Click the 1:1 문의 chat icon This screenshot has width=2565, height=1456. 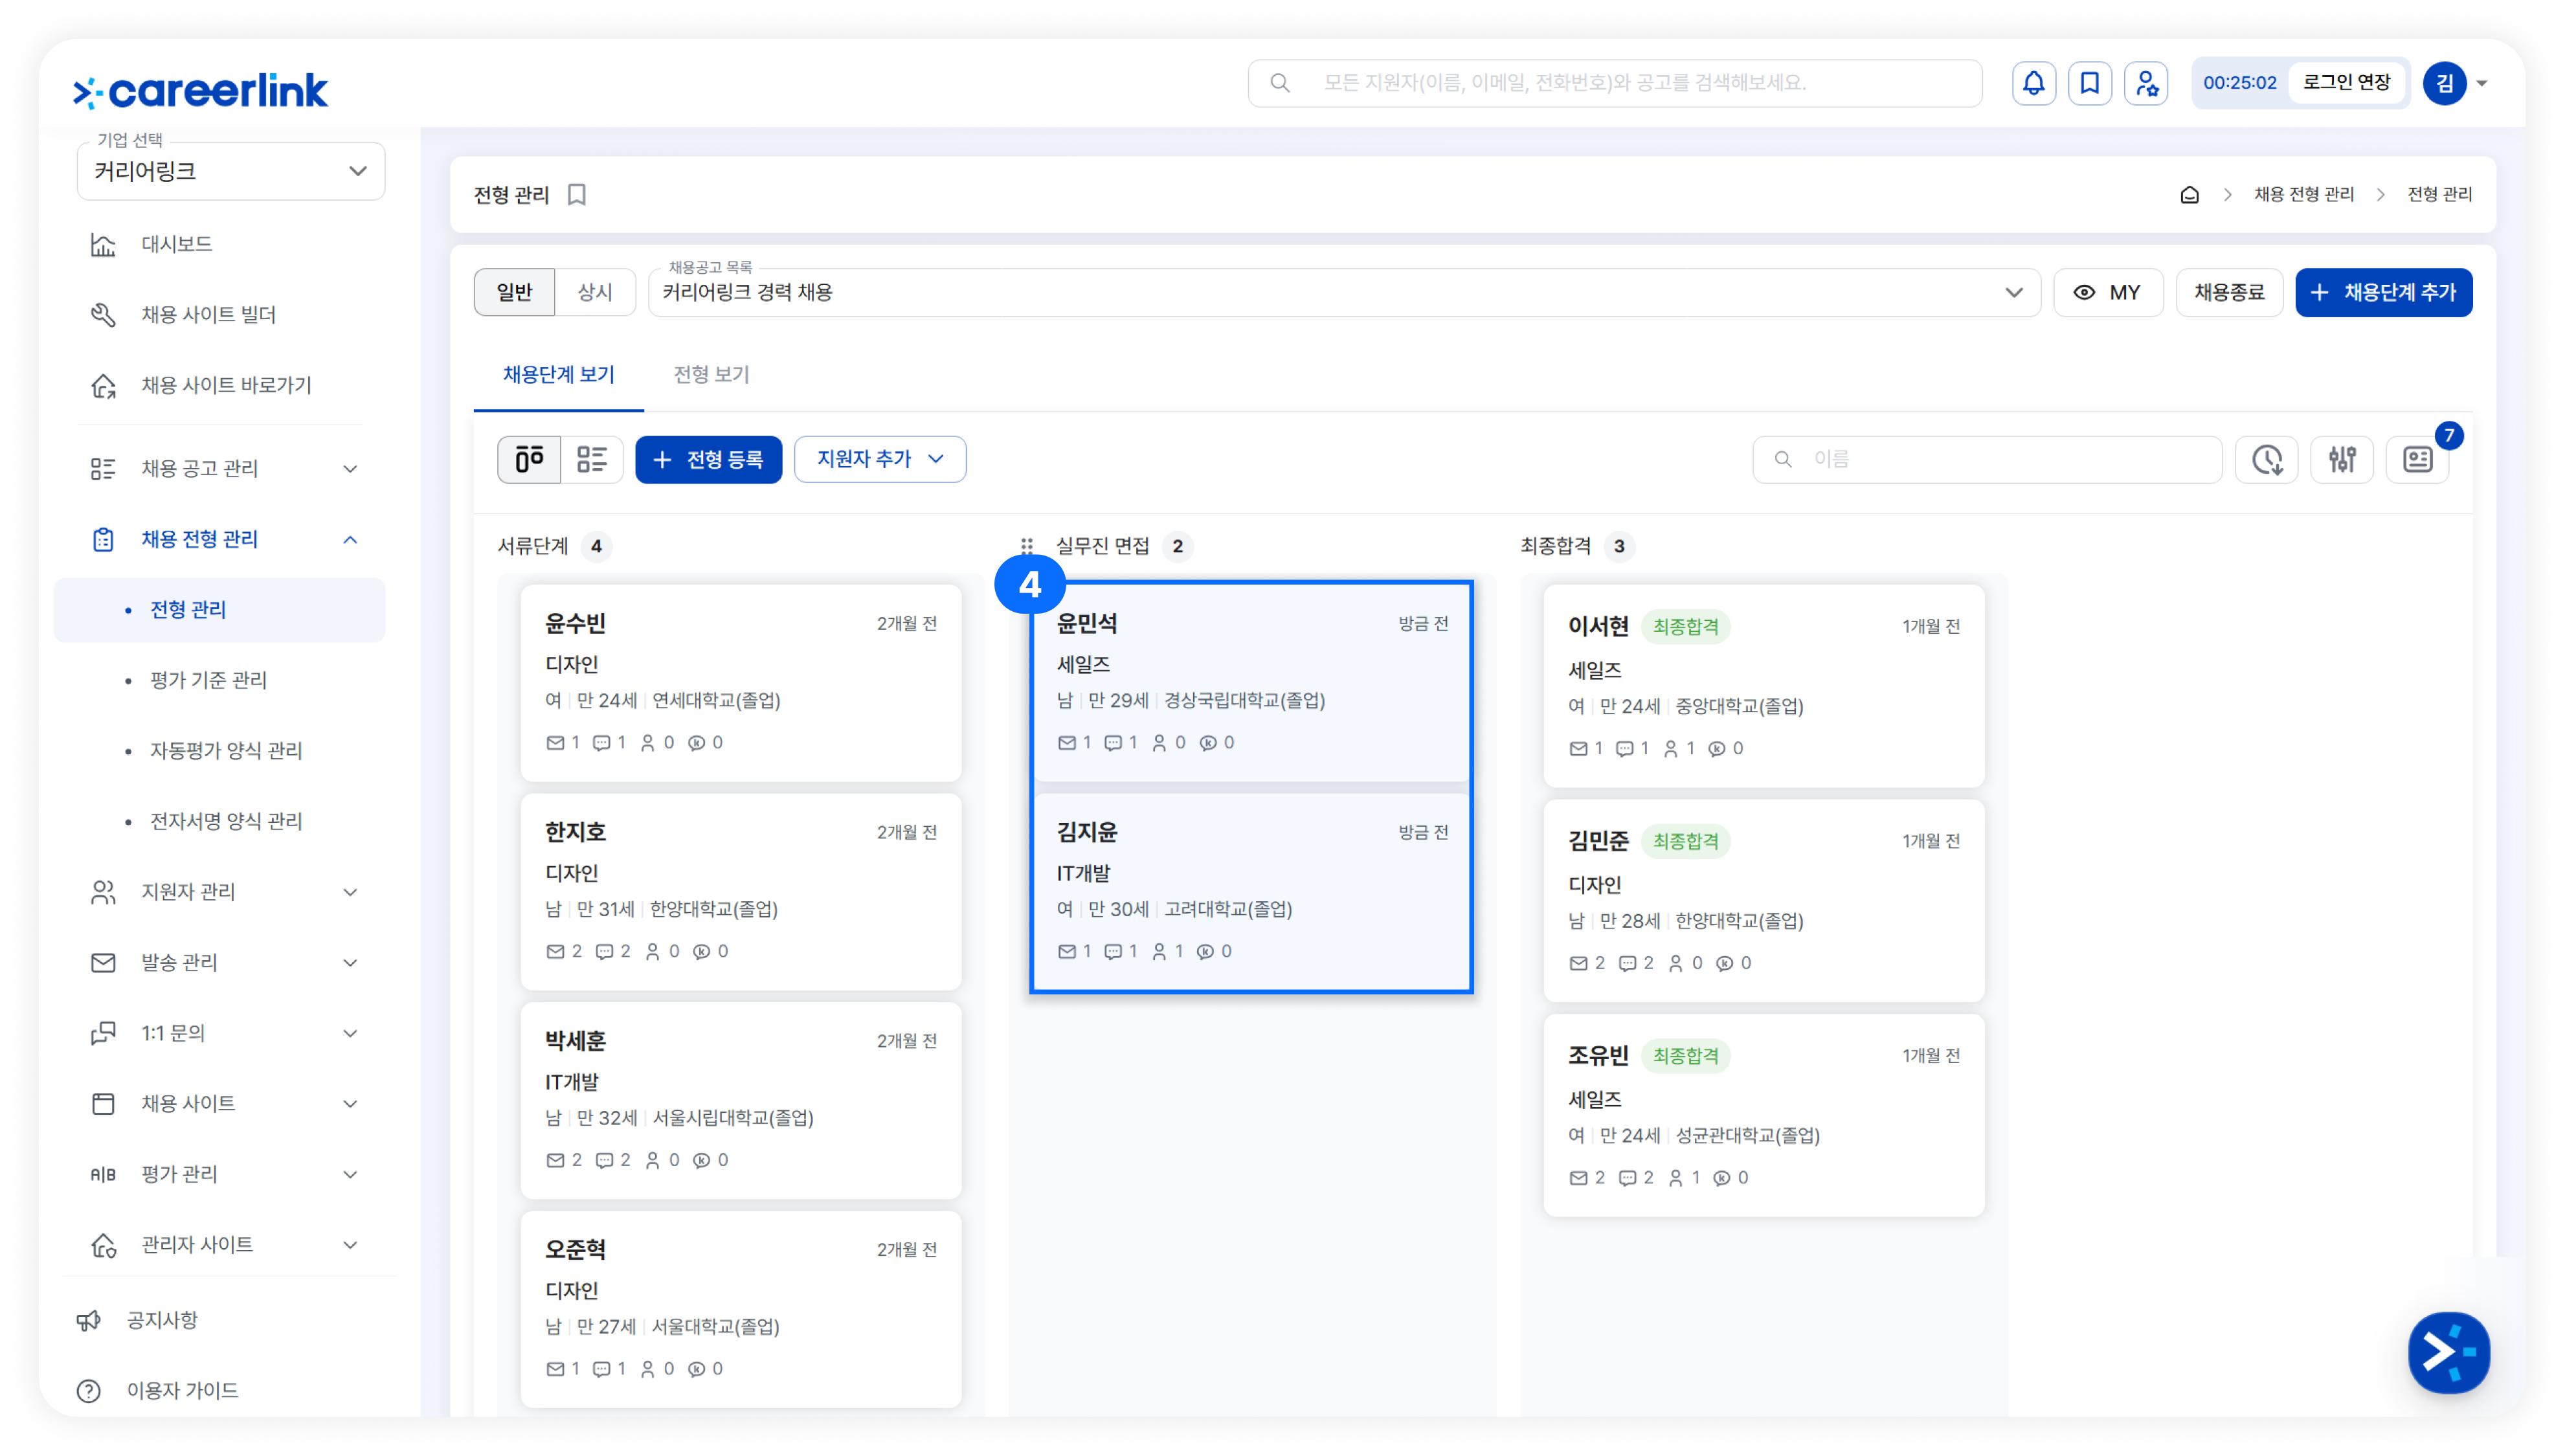[103, 1033]
